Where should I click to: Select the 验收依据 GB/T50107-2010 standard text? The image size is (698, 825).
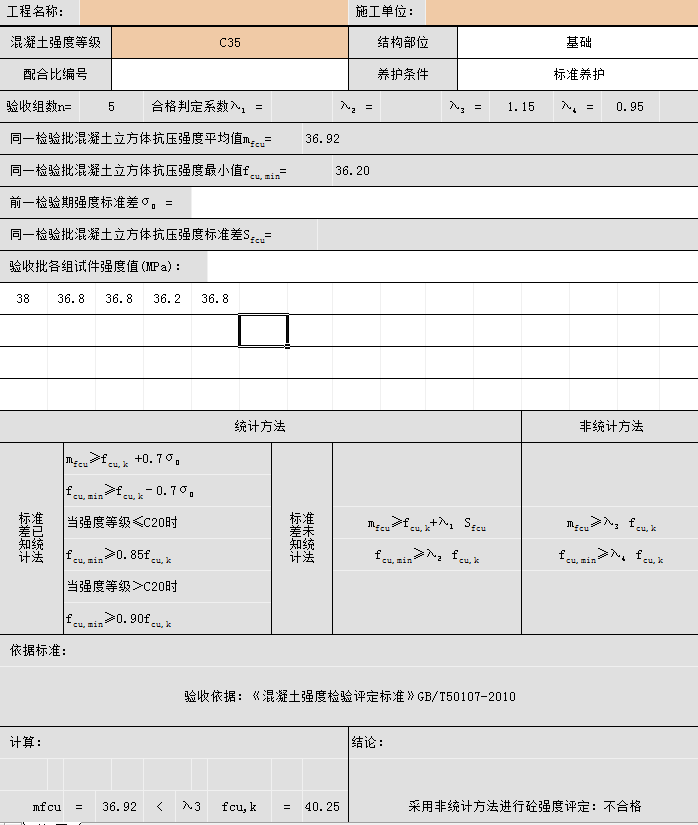pyautogui.click(x=349, y=696)
